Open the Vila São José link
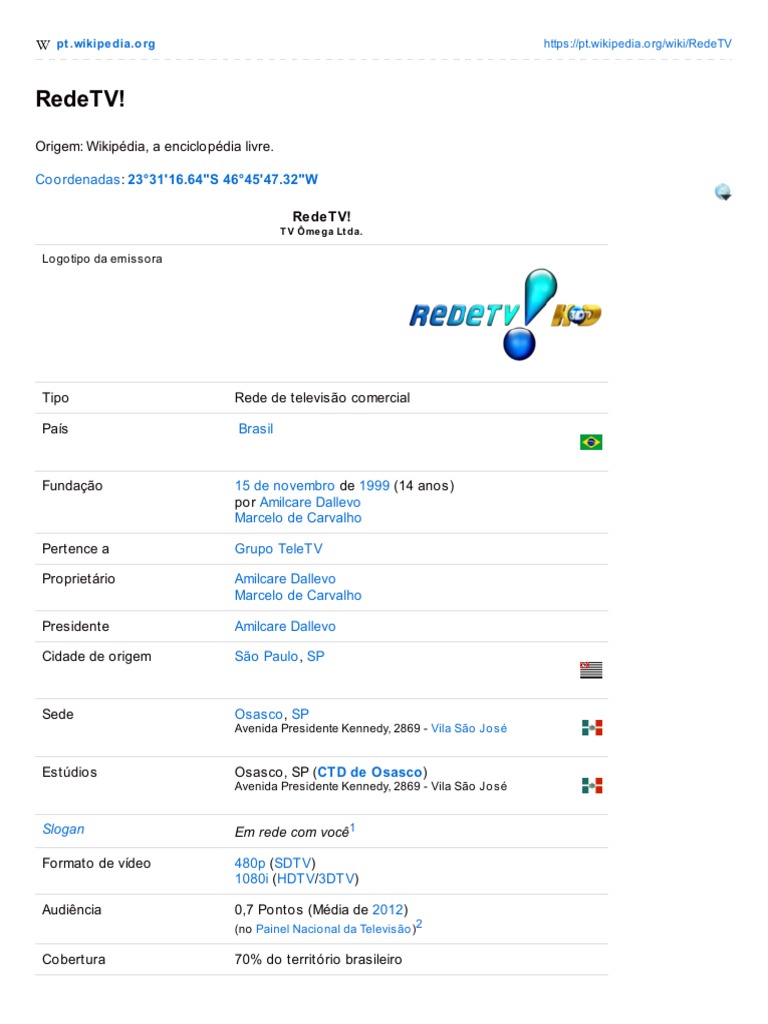Viewport: 768px width, 1024px height. pos(469,729)
